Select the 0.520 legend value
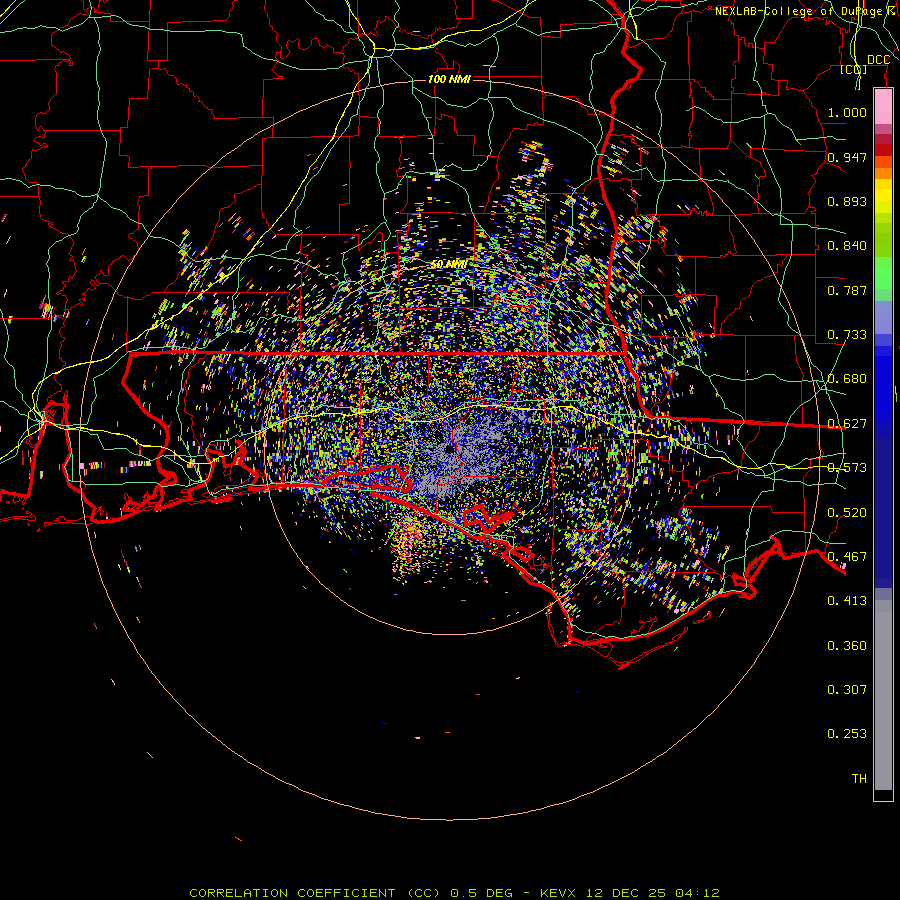 click(847, 513)
